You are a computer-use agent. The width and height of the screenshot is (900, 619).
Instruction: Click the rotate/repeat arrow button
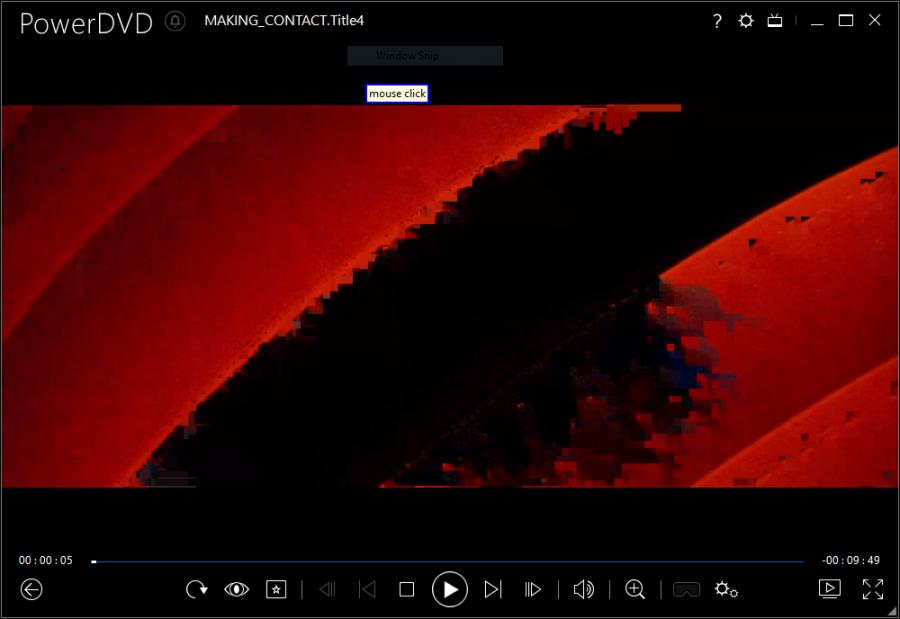(196, 589)
